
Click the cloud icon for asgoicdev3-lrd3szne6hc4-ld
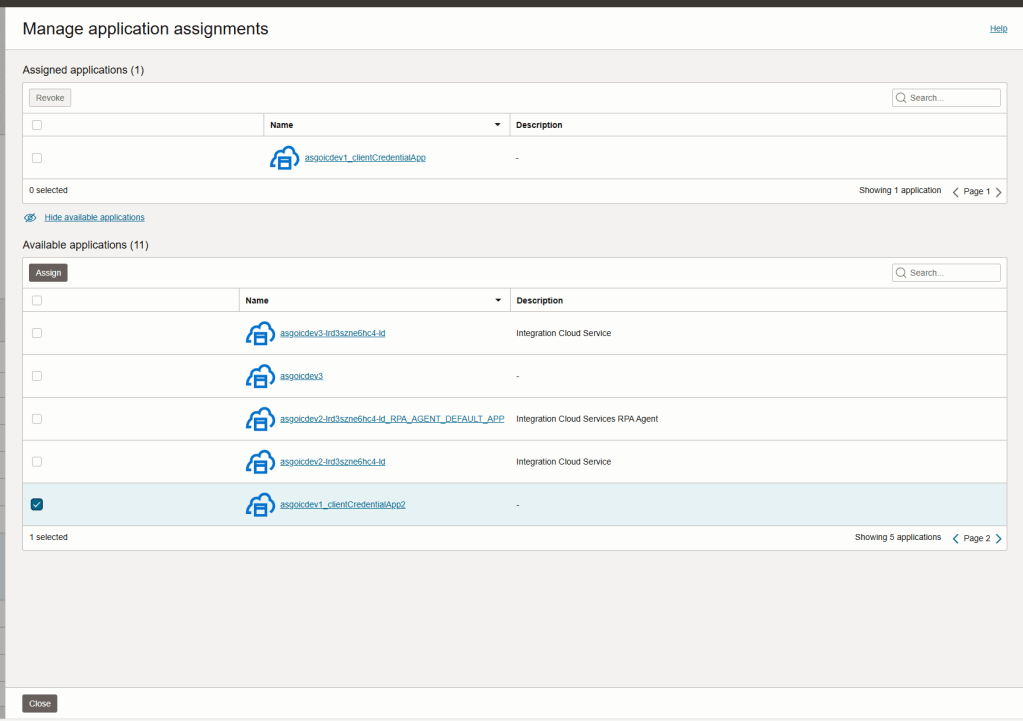260,333
